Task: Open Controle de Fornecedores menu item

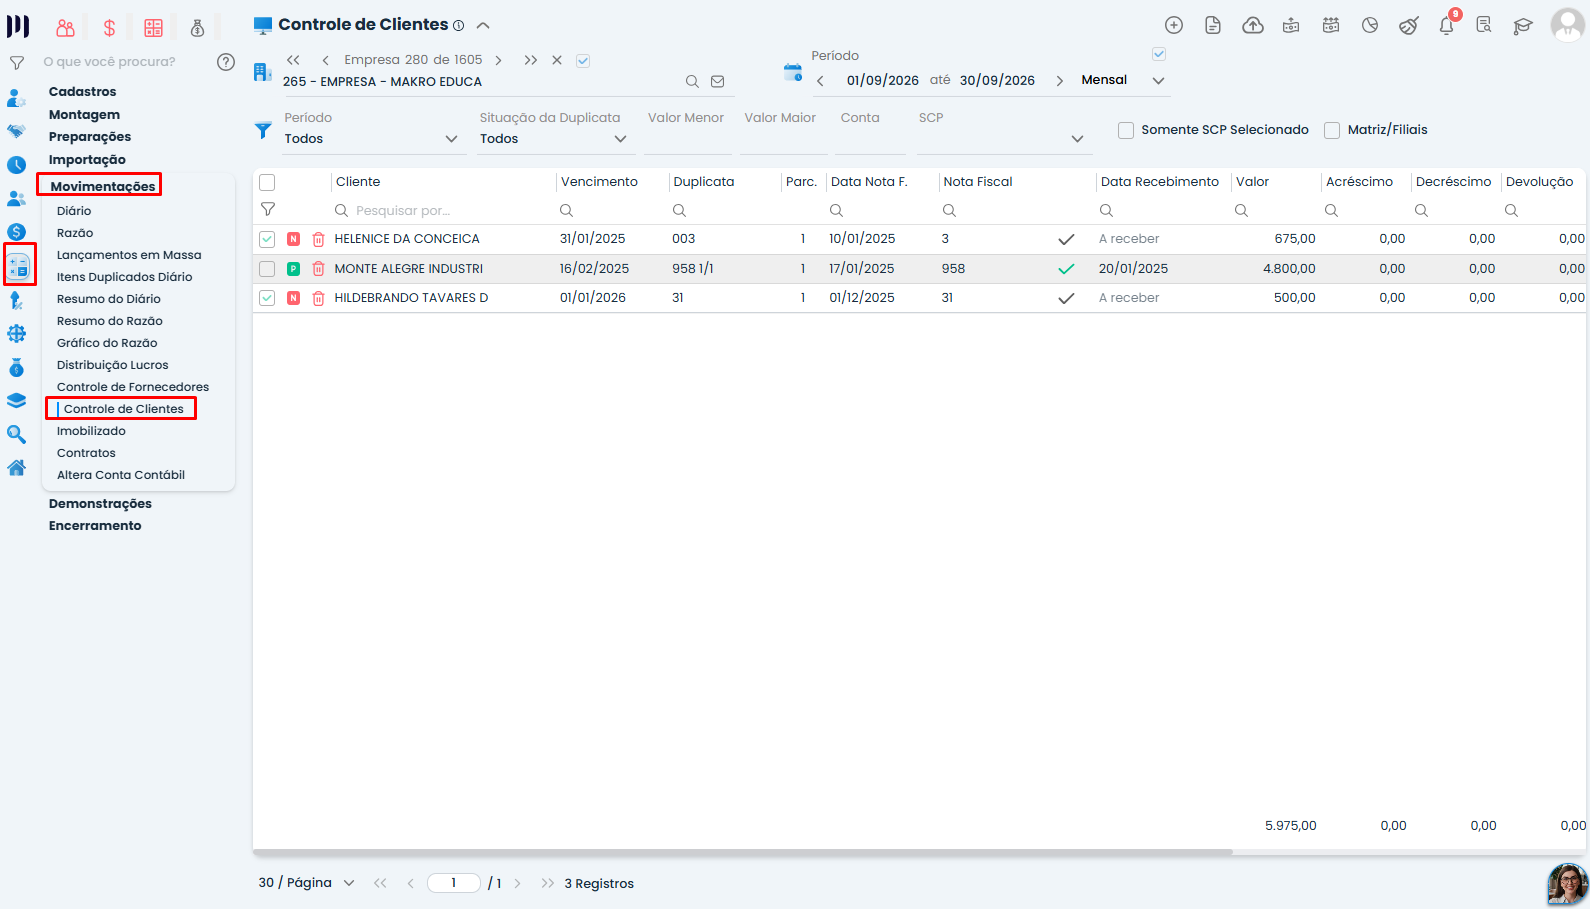Action: [x=133, y=387]
